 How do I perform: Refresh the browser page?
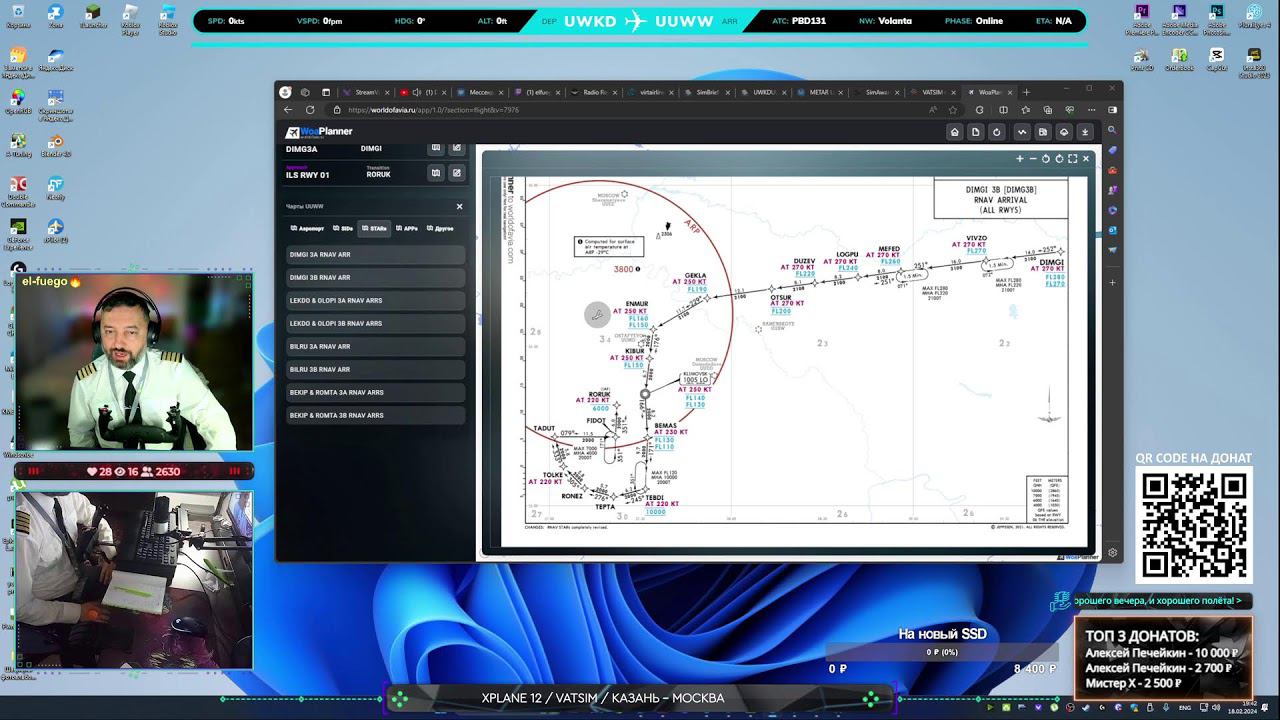[310, 110]
